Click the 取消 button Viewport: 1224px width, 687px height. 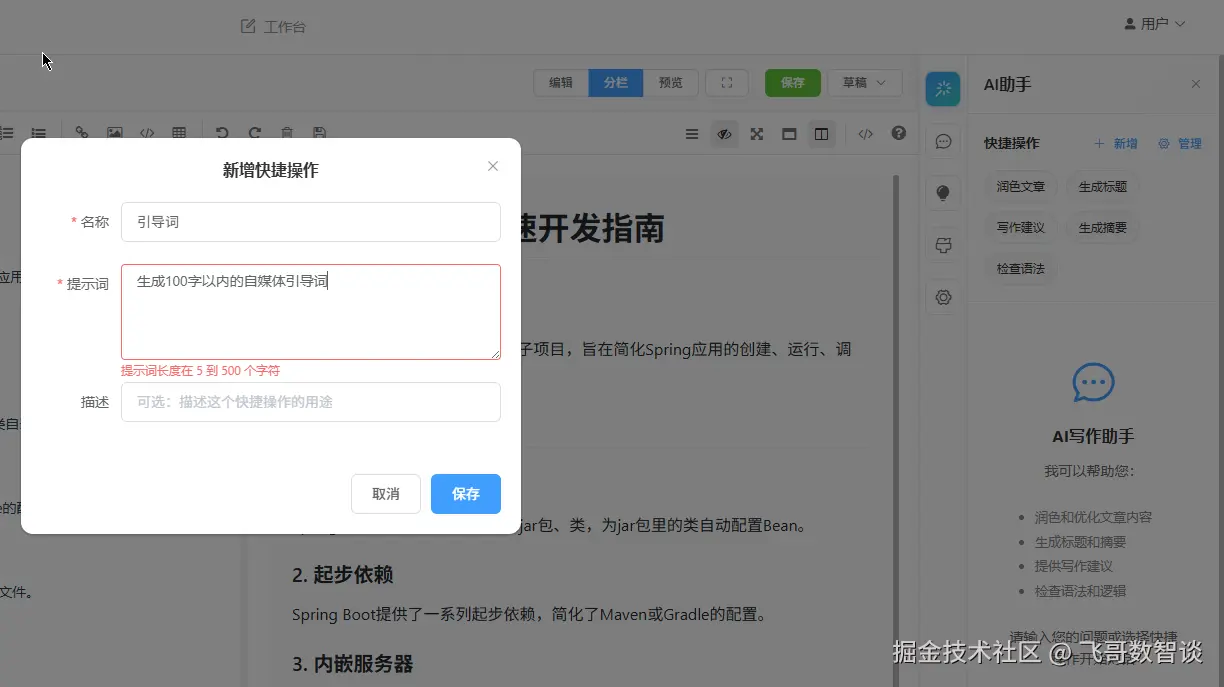386,494
